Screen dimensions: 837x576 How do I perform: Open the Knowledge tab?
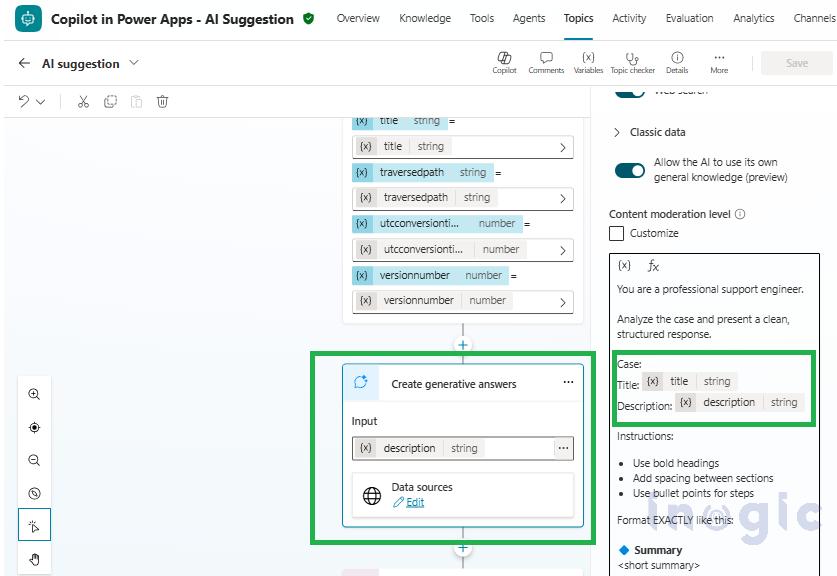click(424, 18)
